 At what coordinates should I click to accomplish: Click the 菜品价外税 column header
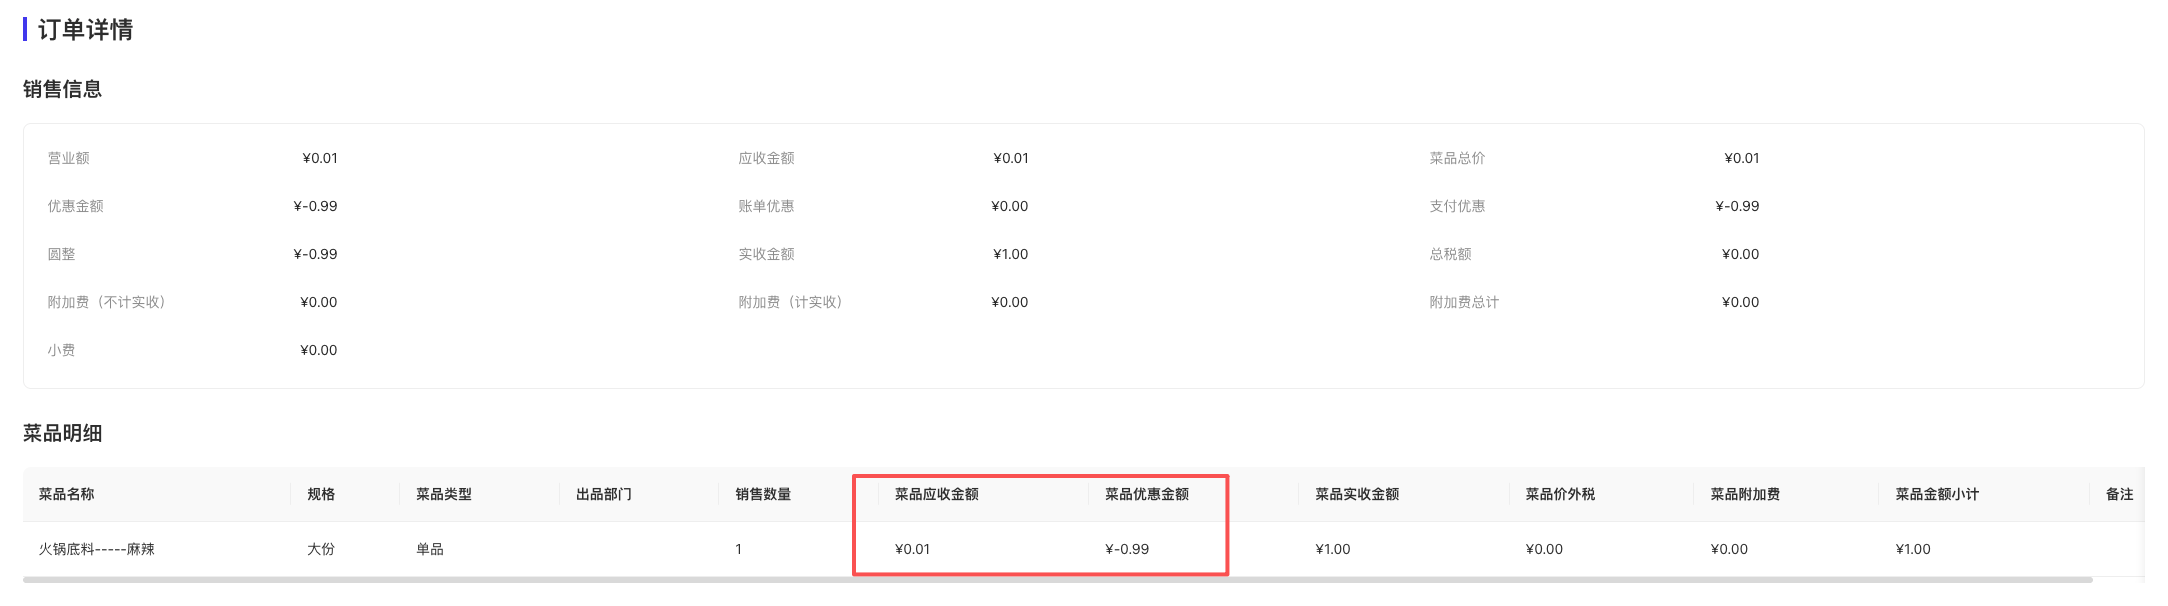1560,494
